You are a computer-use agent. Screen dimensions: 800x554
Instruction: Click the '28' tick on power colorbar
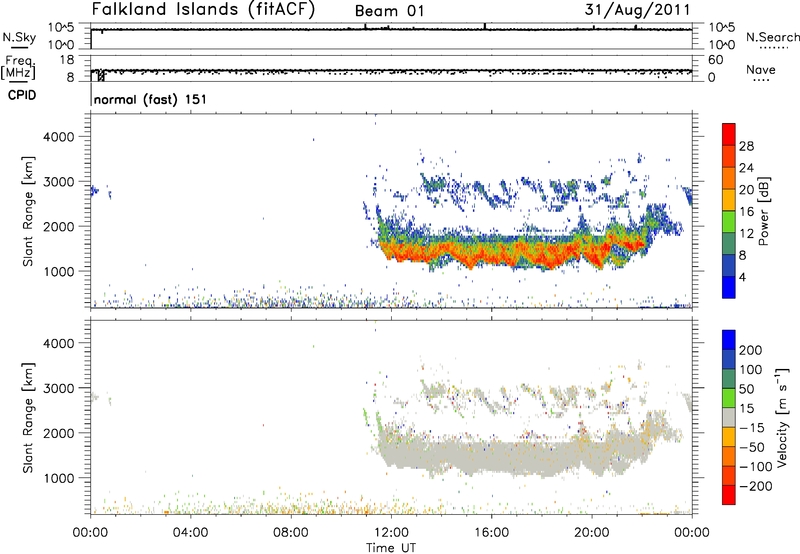(x=746, y=146)
